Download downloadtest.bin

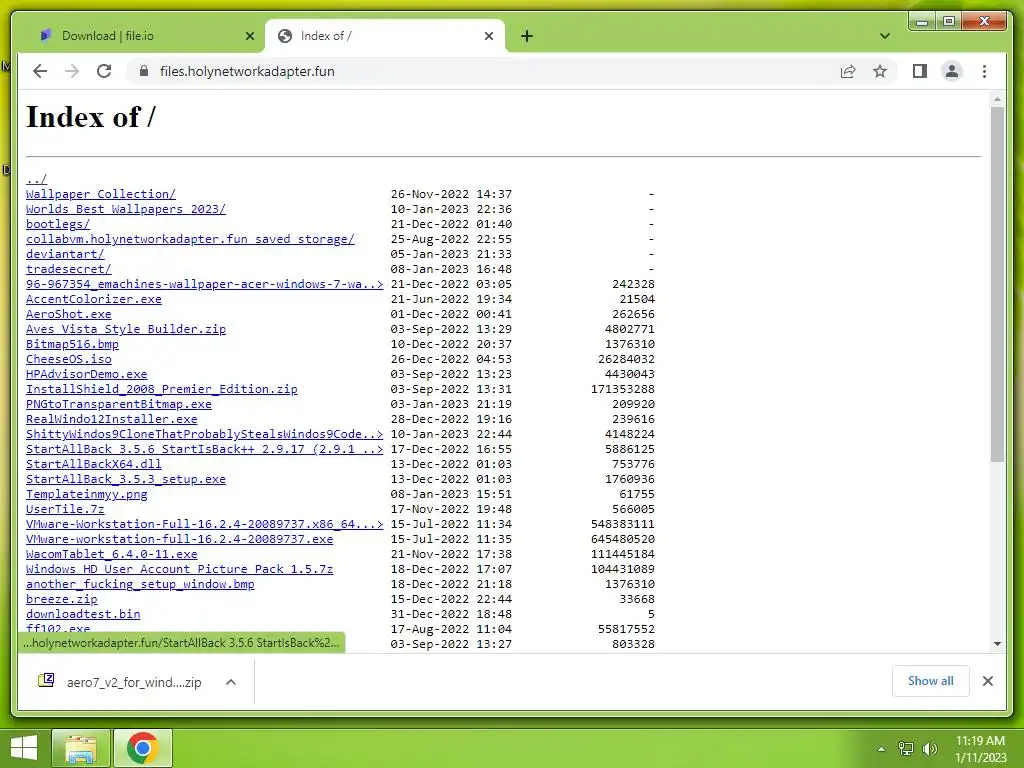83,615
